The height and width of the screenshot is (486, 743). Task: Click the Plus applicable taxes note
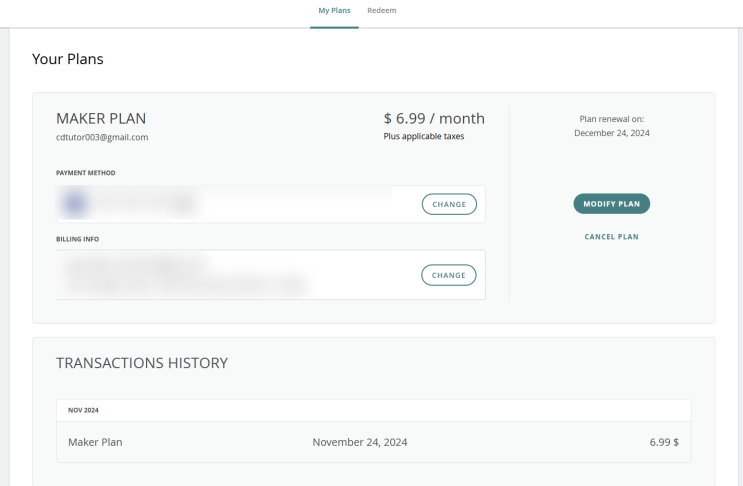click(x=424, y=136)
